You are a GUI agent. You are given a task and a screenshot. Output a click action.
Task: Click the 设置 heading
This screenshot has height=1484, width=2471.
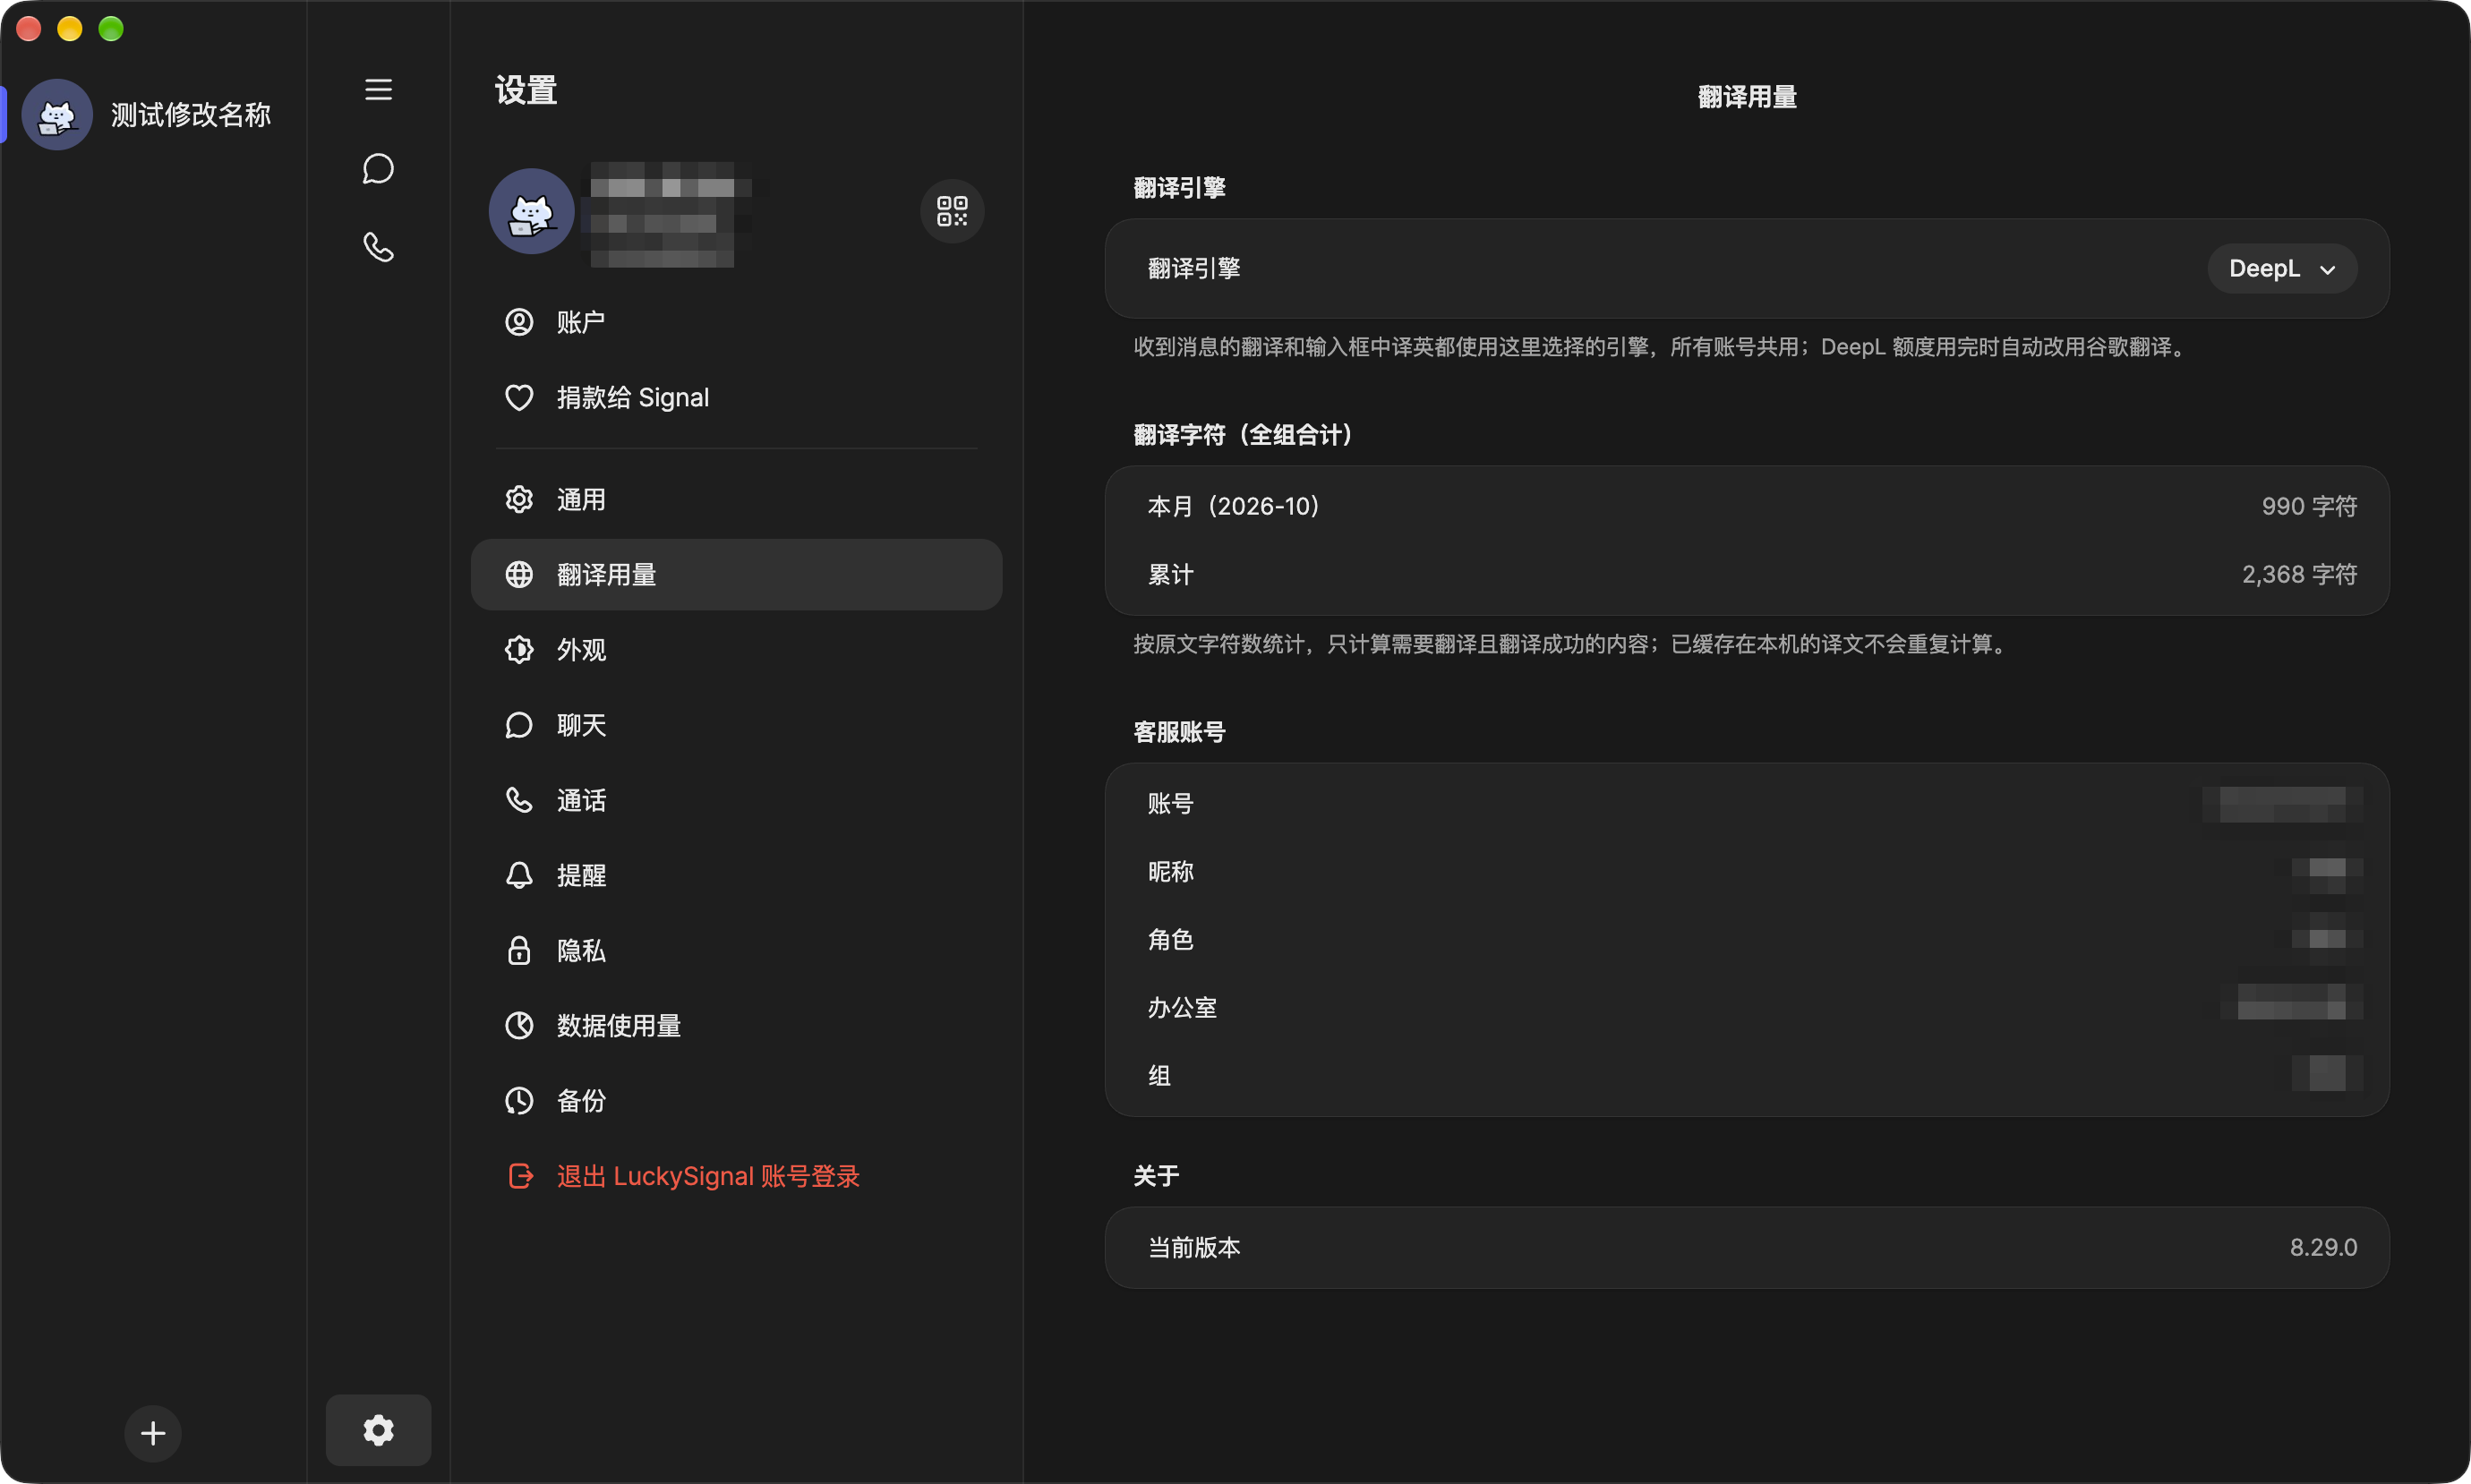526,90
